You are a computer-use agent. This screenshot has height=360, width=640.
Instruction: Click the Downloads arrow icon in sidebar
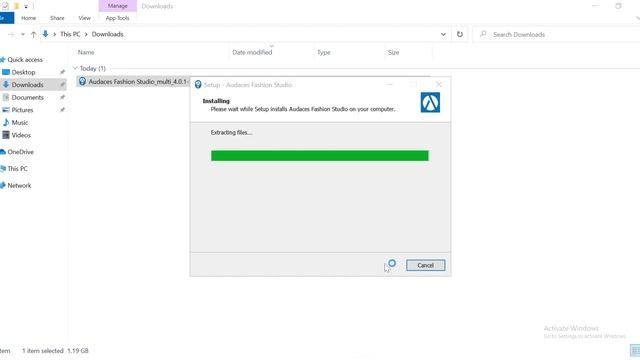coord(6,85)
